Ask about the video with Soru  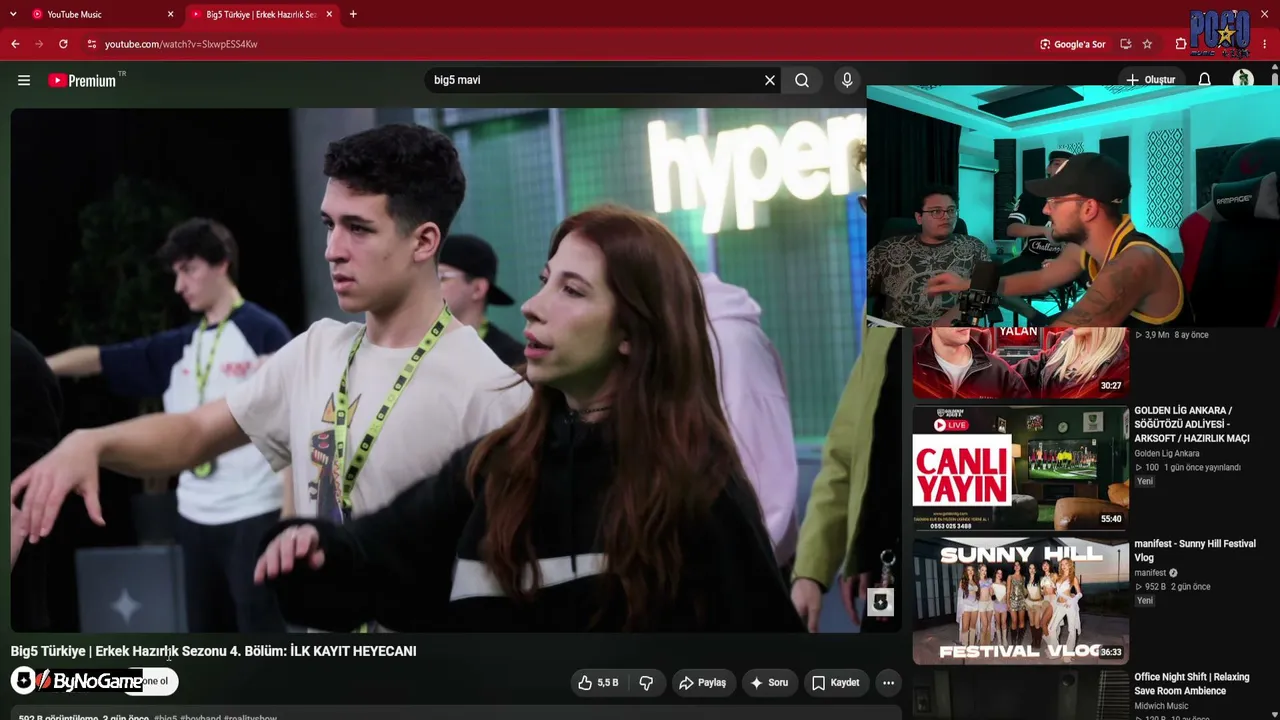770,683
